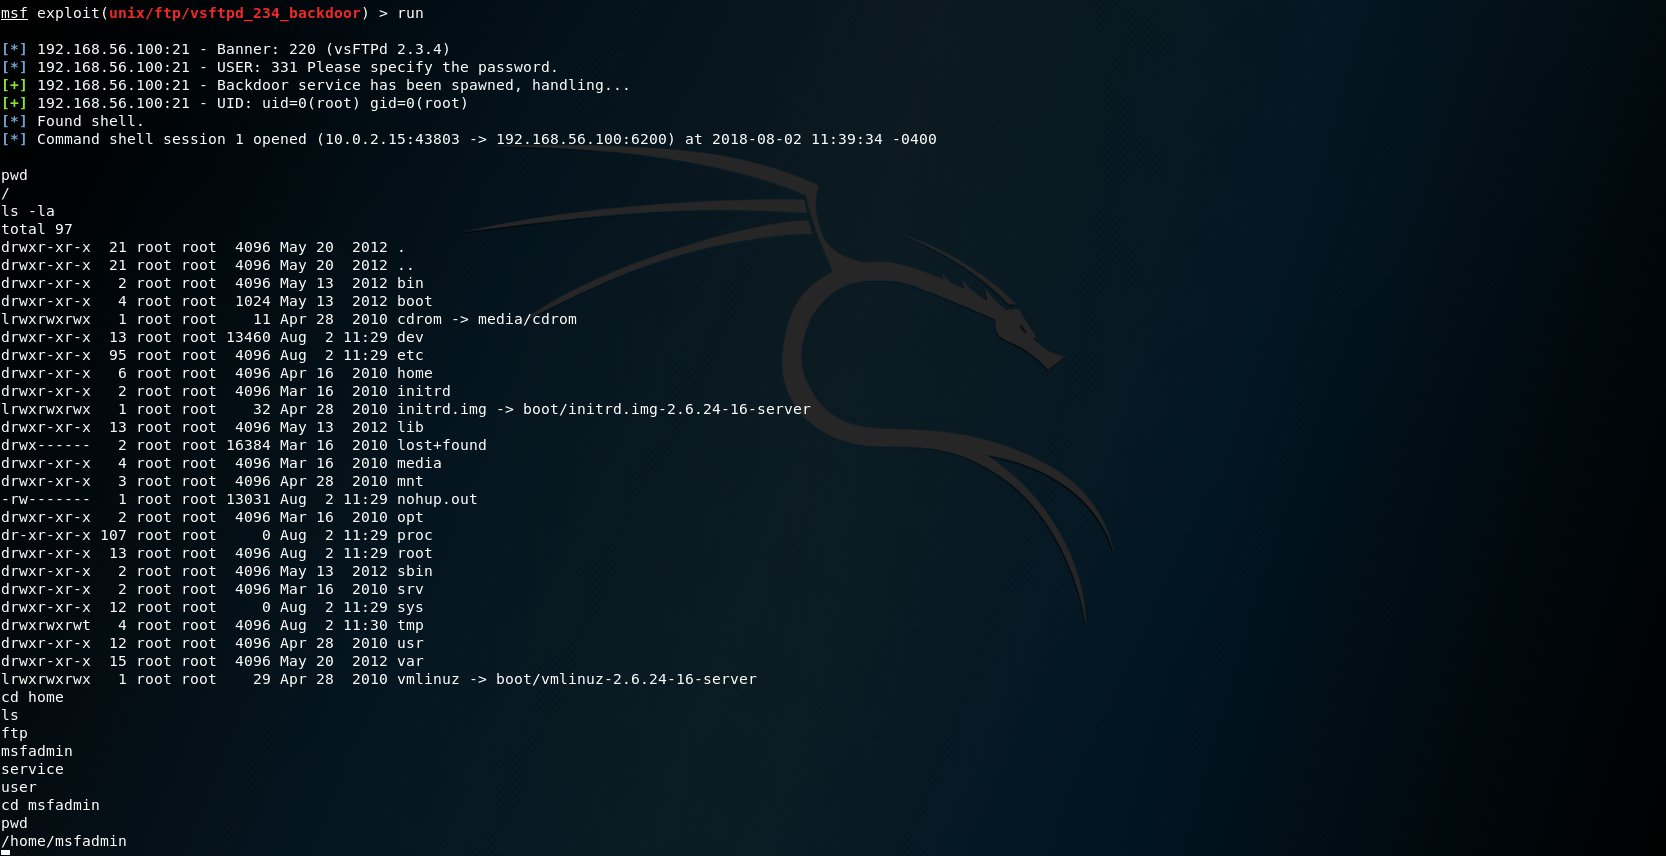Click the '-rw-------' permissions of nohup.out

[x=46, y=499]
